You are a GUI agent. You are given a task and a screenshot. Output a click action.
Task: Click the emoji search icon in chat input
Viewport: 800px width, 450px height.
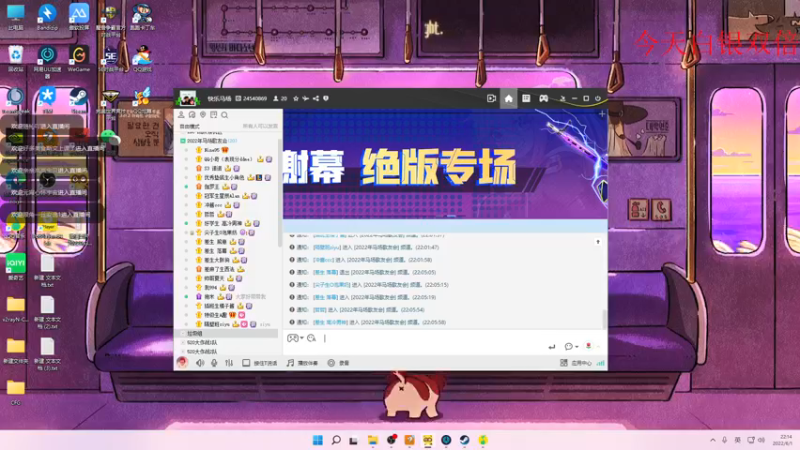tap(311, 338)
